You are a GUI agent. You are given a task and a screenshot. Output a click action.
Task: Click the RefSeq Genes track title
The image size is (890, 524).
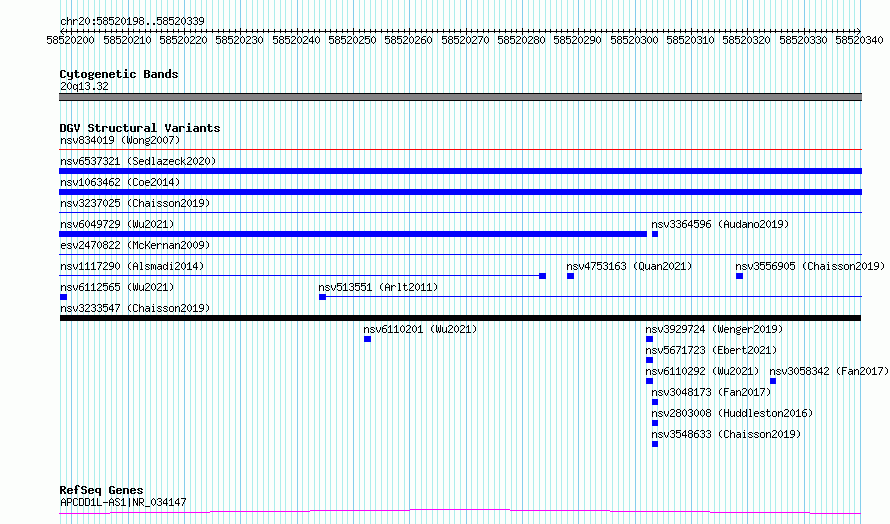point(101,490)
